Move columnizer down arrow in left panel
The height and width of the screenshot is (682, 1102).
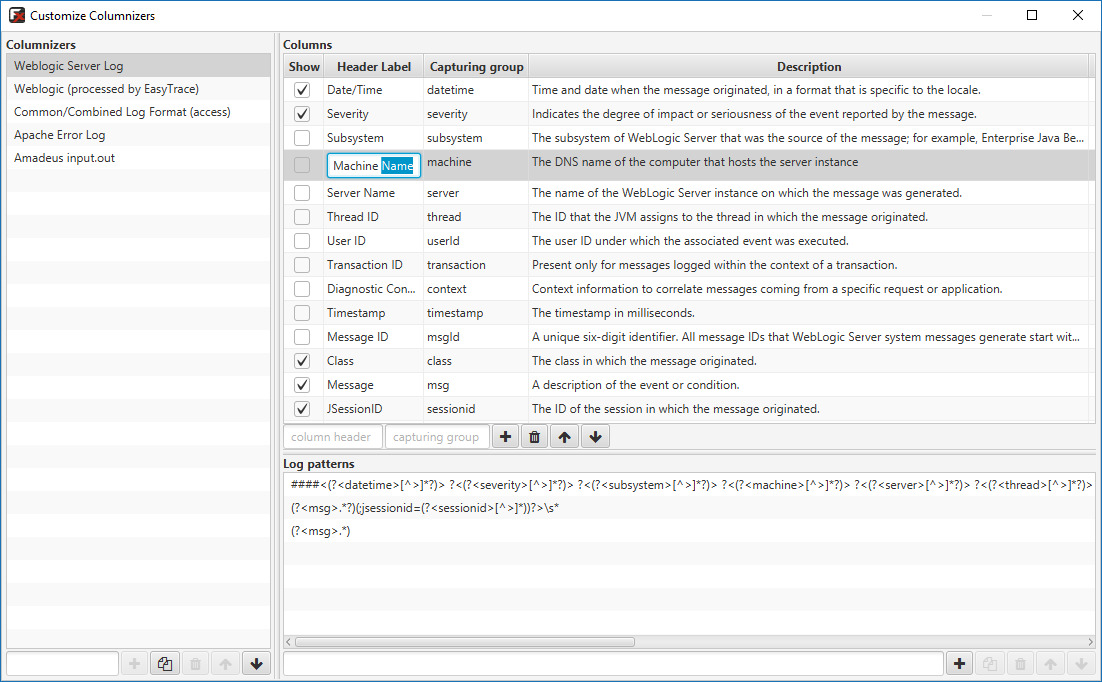click(x=257, y=663)
